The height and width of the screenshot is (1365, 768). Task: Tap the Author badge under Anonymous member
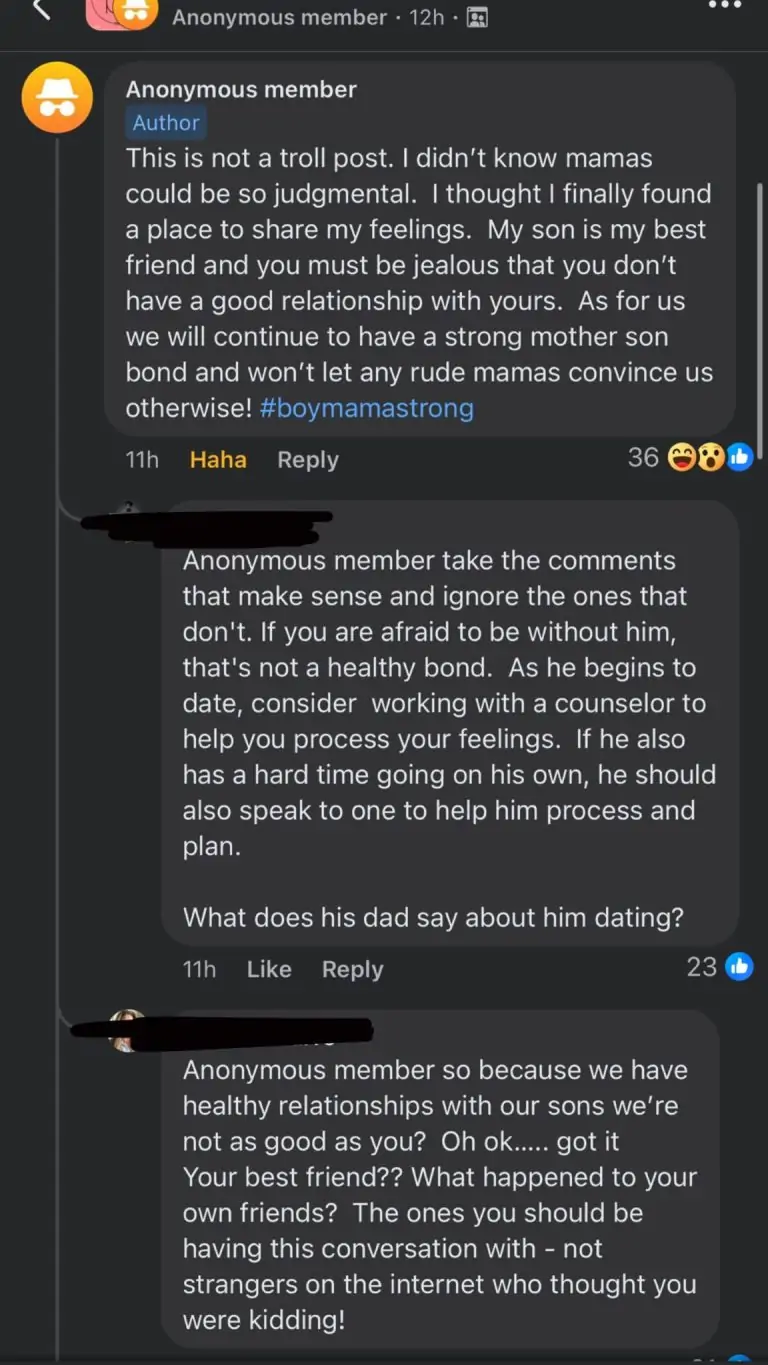166,123
